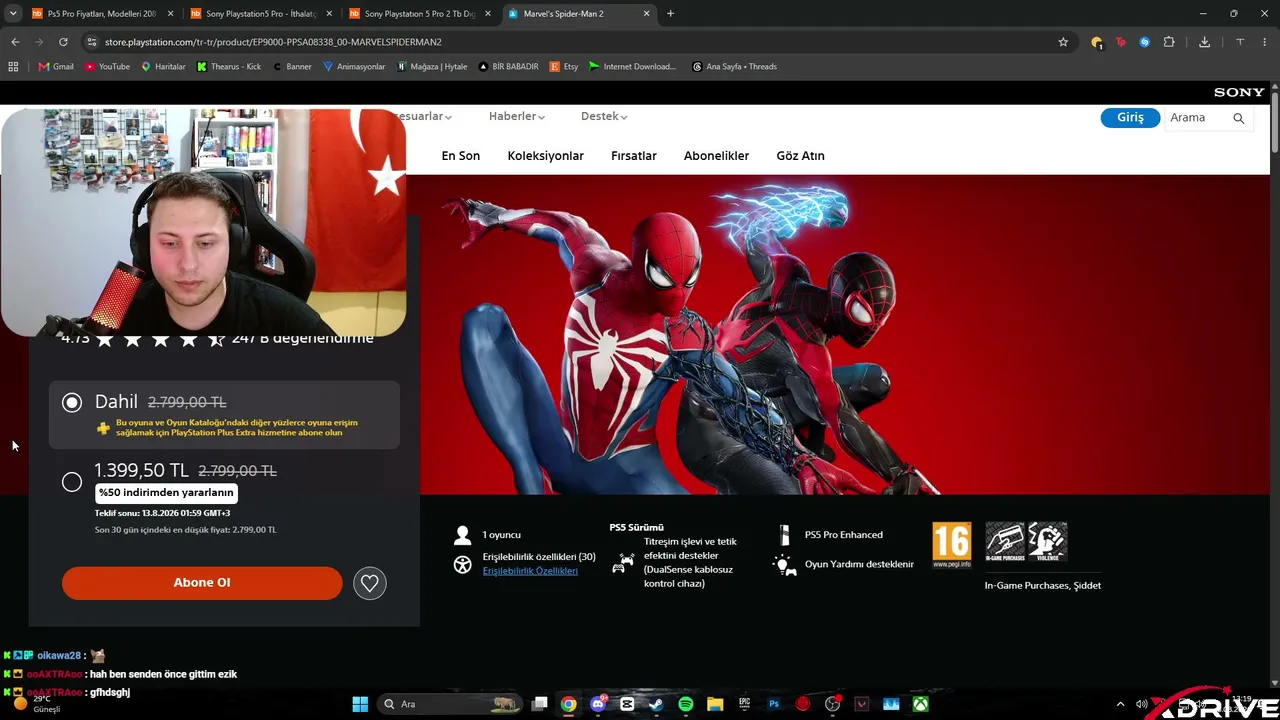Open the 'Mağaza | Hytale' bookmark
This screenshot has width=1280, height=720.
432,67
